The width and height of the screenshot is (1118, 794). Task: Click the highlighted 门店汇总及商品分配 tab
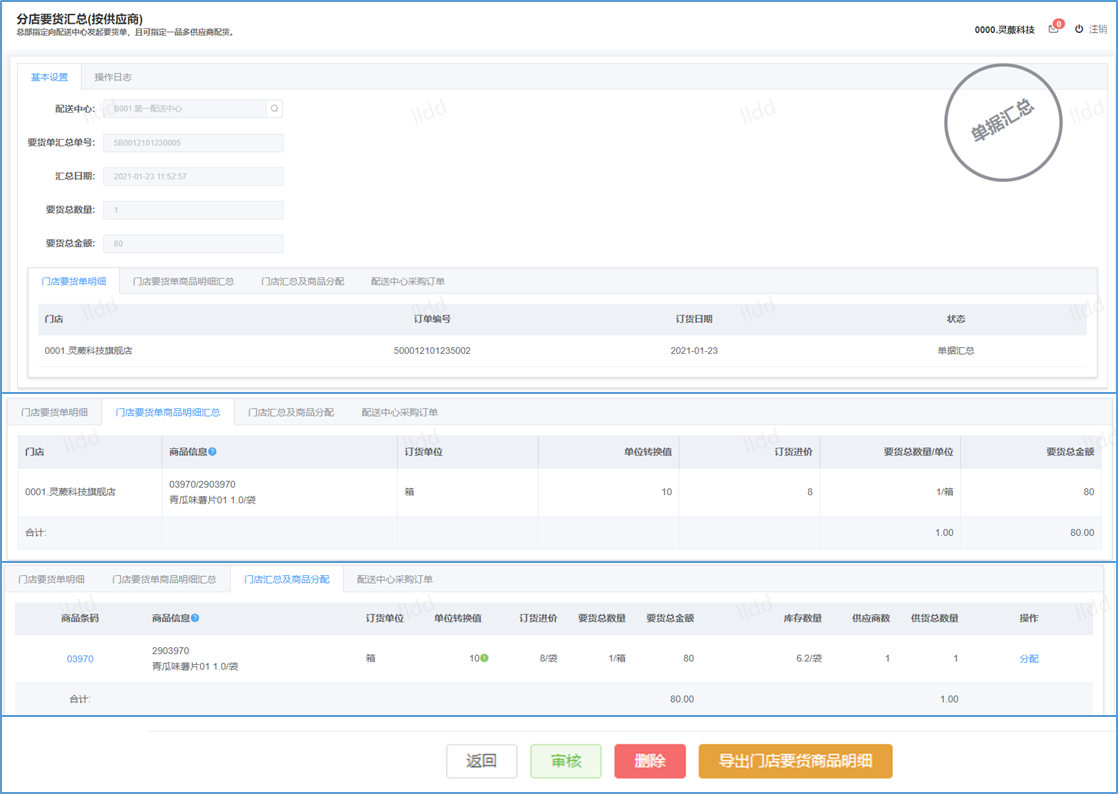(x=286, y=579)
